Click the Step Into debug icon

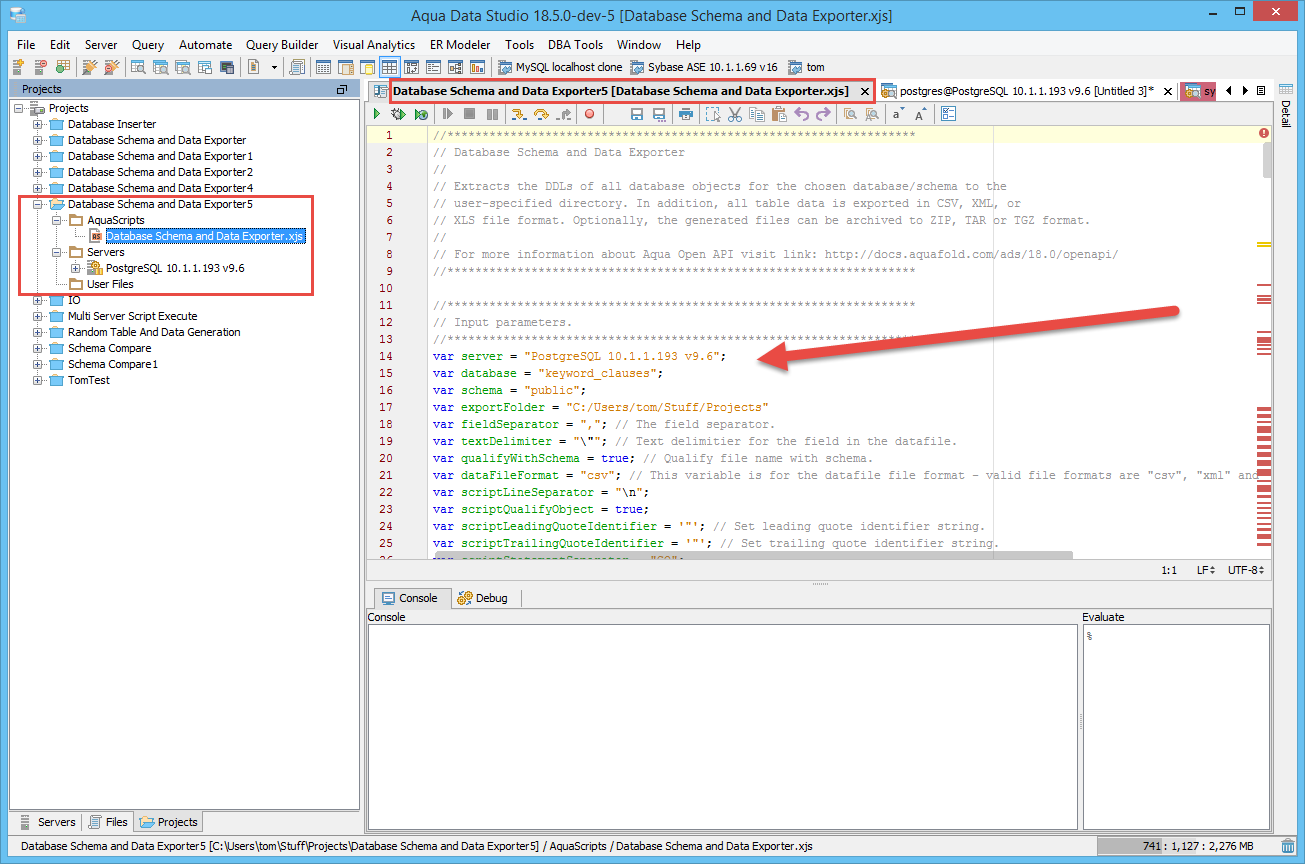click(x=518, y=114)
